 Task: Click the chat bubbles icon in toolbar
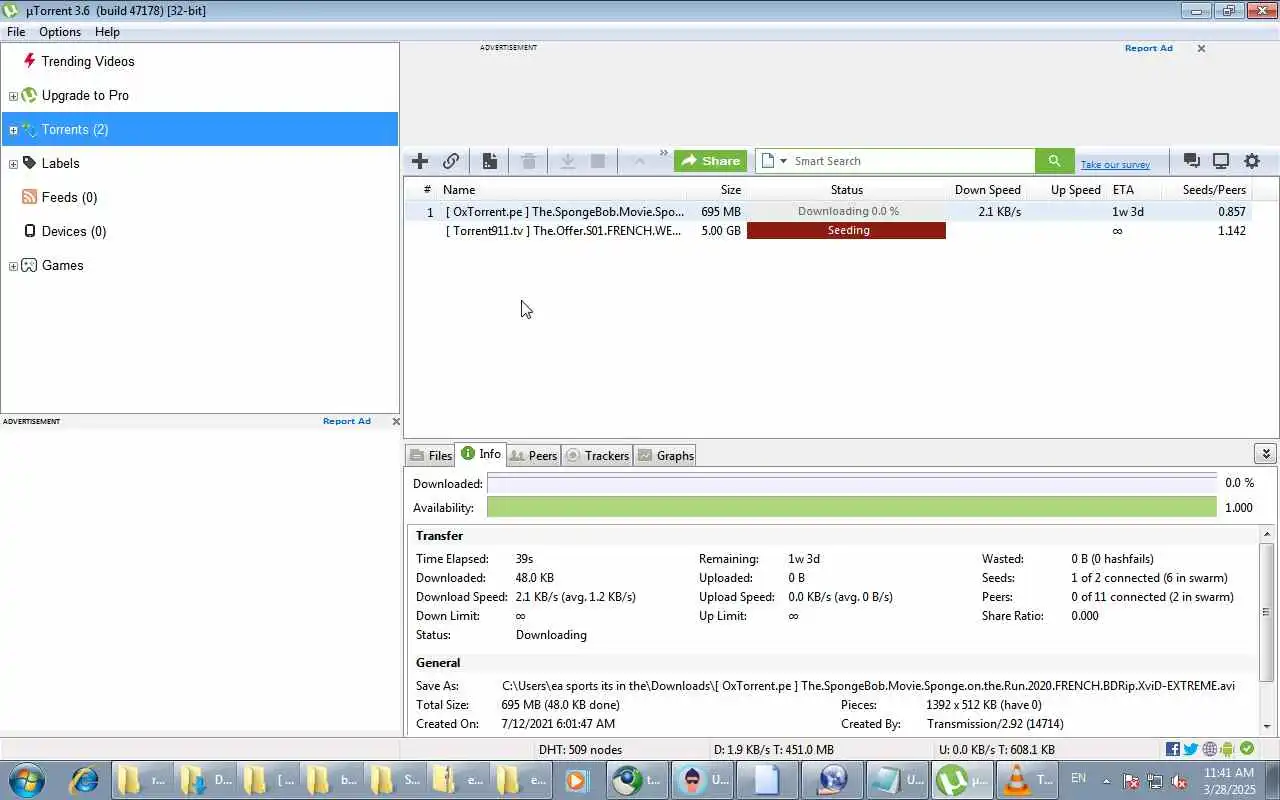point(1191,161)
